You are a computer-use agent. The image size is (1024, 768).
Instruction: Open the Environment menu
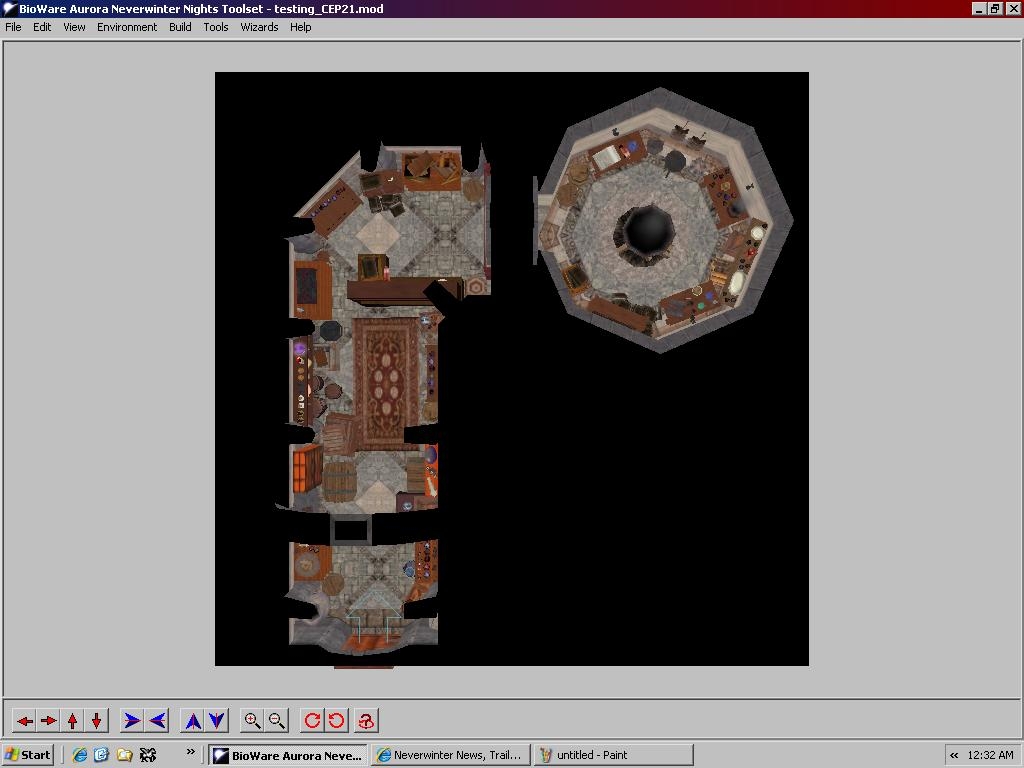tap(127, 27)
